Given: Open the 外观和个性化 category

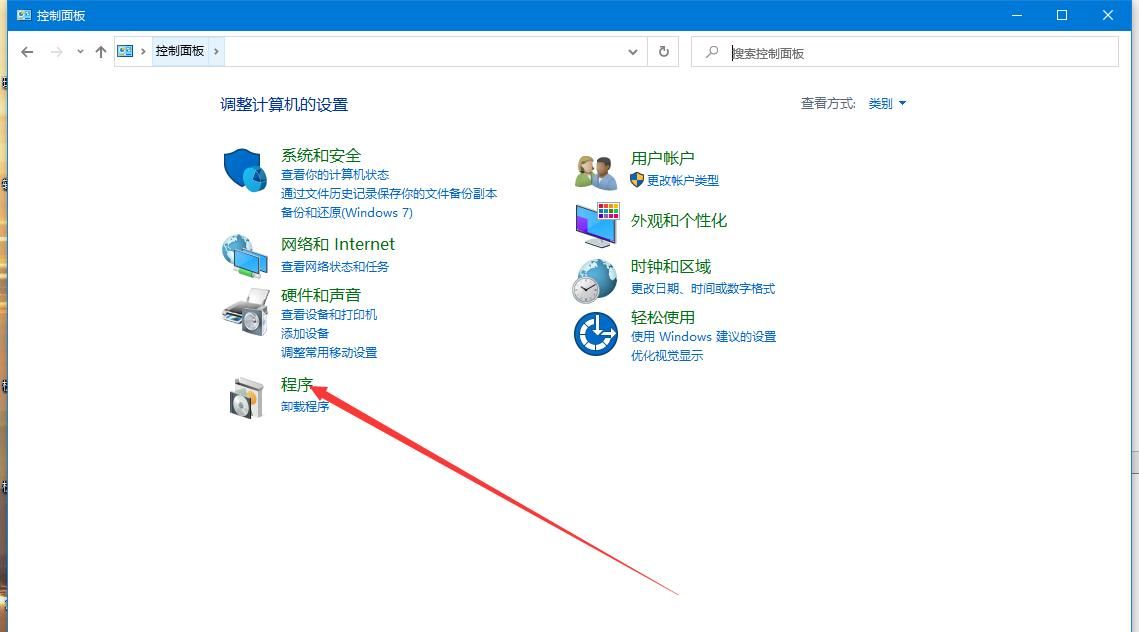Looking at the screenshot, I should pyautogui.click(x=678, y=221).
